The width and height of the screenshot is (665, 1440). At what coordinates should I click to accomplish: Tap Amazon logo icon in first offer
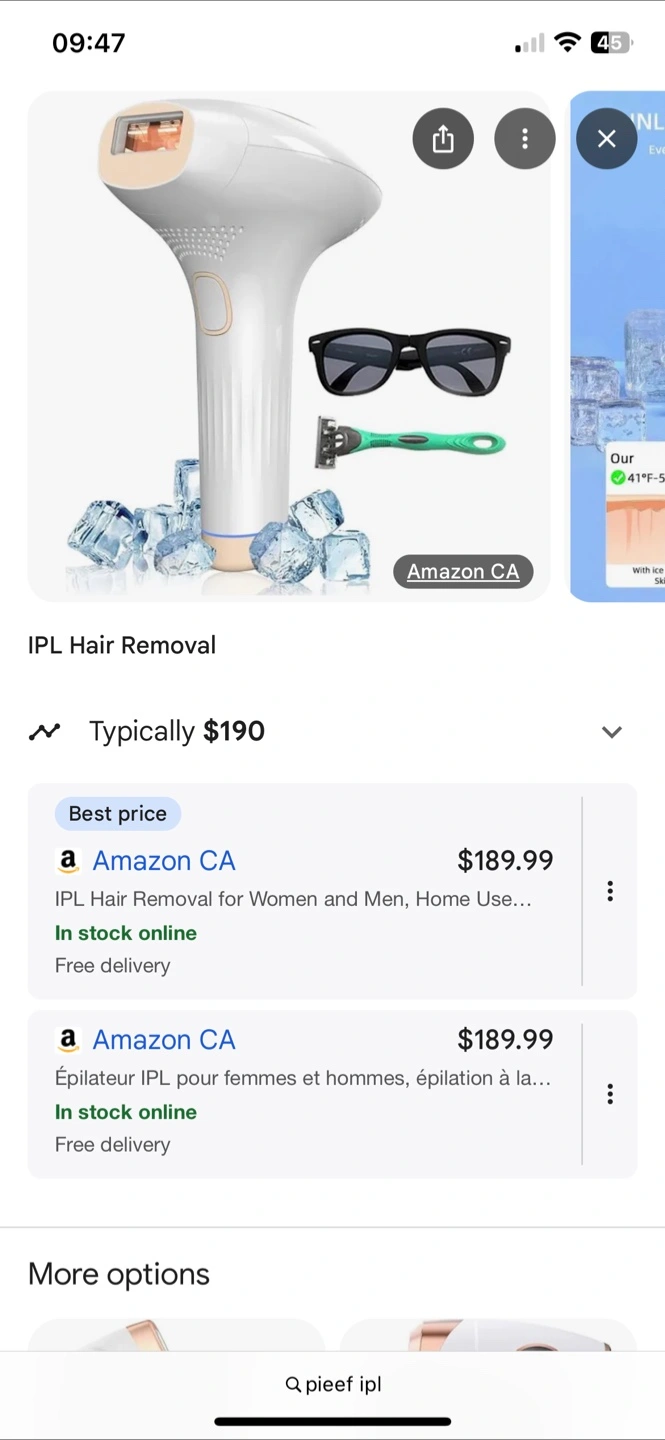coord(68,861)
